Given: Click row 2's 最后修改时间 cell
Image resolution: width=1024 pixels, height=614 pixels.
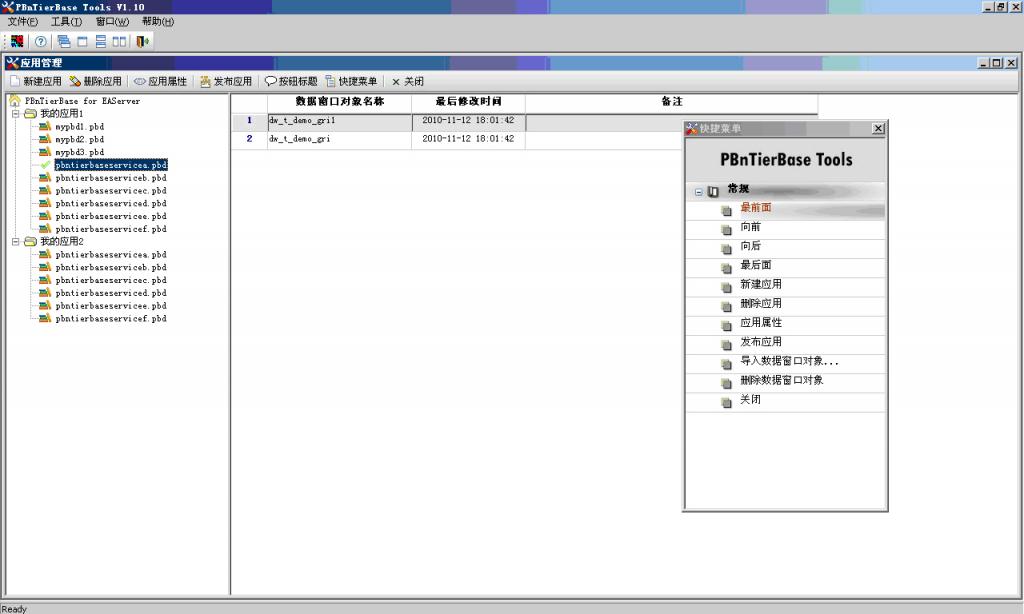Looking at the screenshot, I should pos(468,140).
